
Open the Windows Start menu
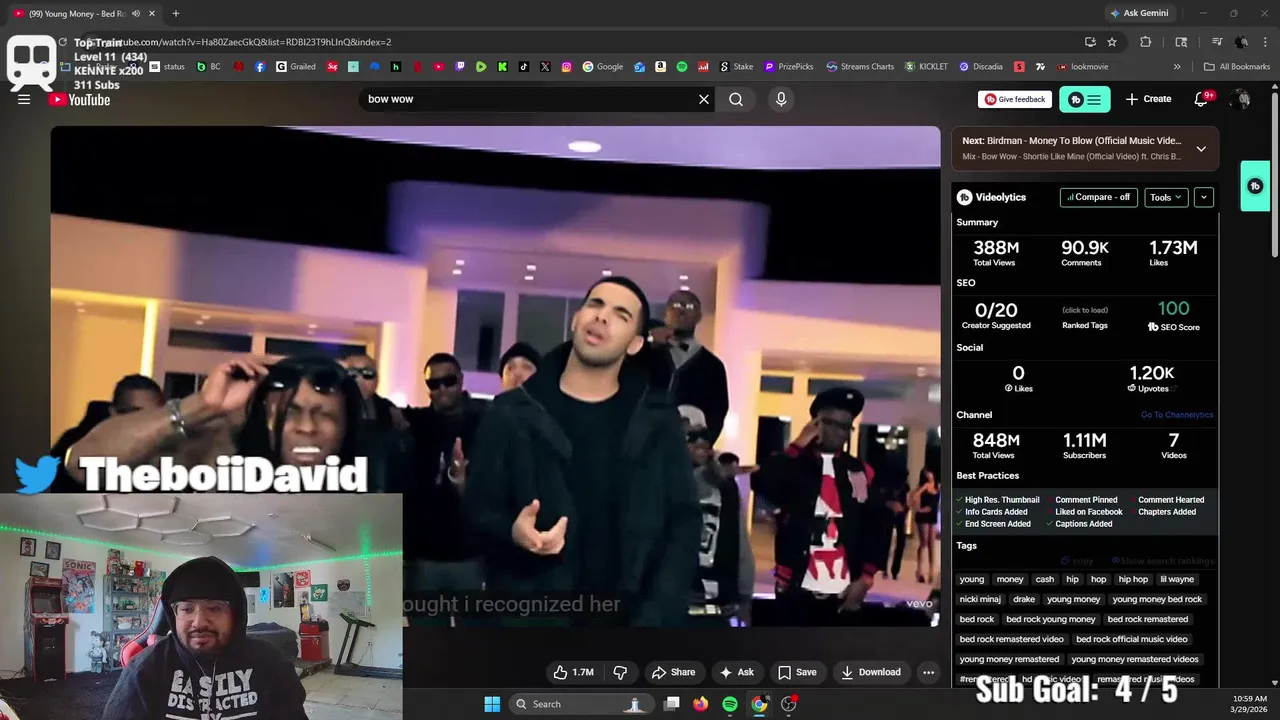(492, 704)
